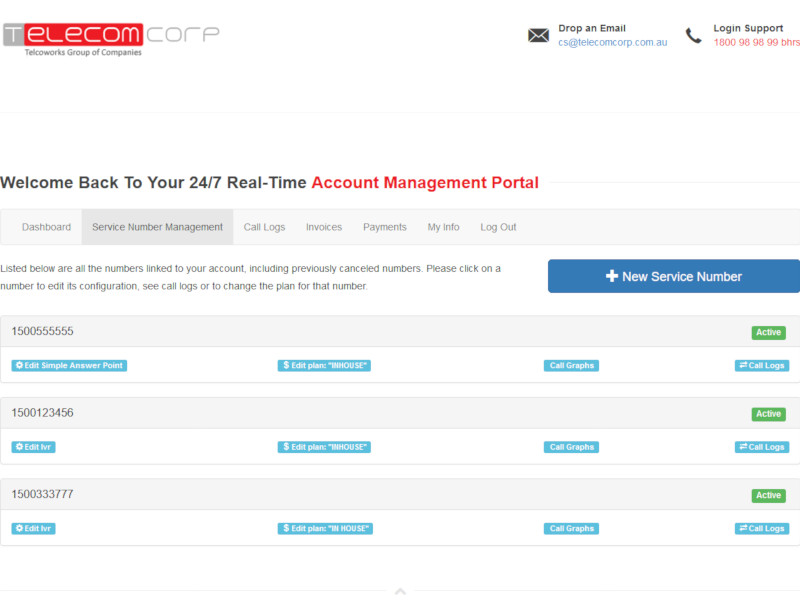Open Edit Simple Answer Point for 1500555555
Image resolution: width=800 pixels, height=600 pixels.
pyautogui.click(x=69, y=366)
